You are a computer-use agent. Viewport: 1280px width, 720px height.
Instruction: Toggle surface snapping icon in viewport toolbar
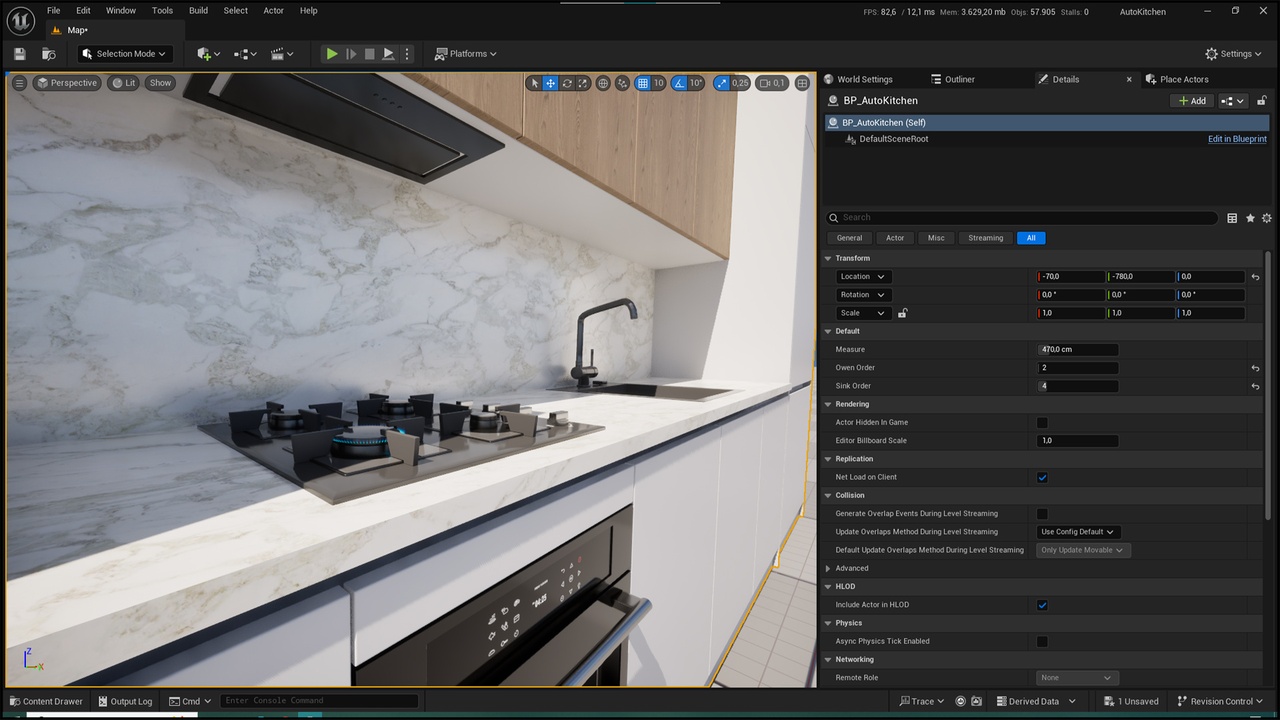623,83
